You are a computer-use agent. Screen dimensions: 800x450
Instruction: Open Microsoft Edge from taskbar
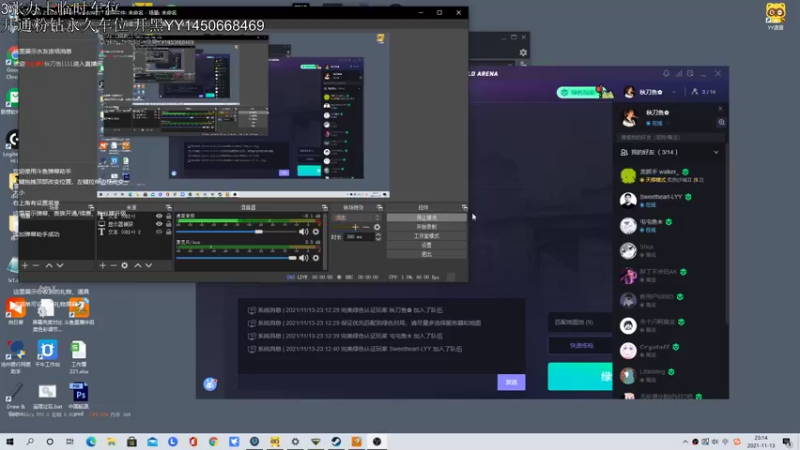click(91, 442)
